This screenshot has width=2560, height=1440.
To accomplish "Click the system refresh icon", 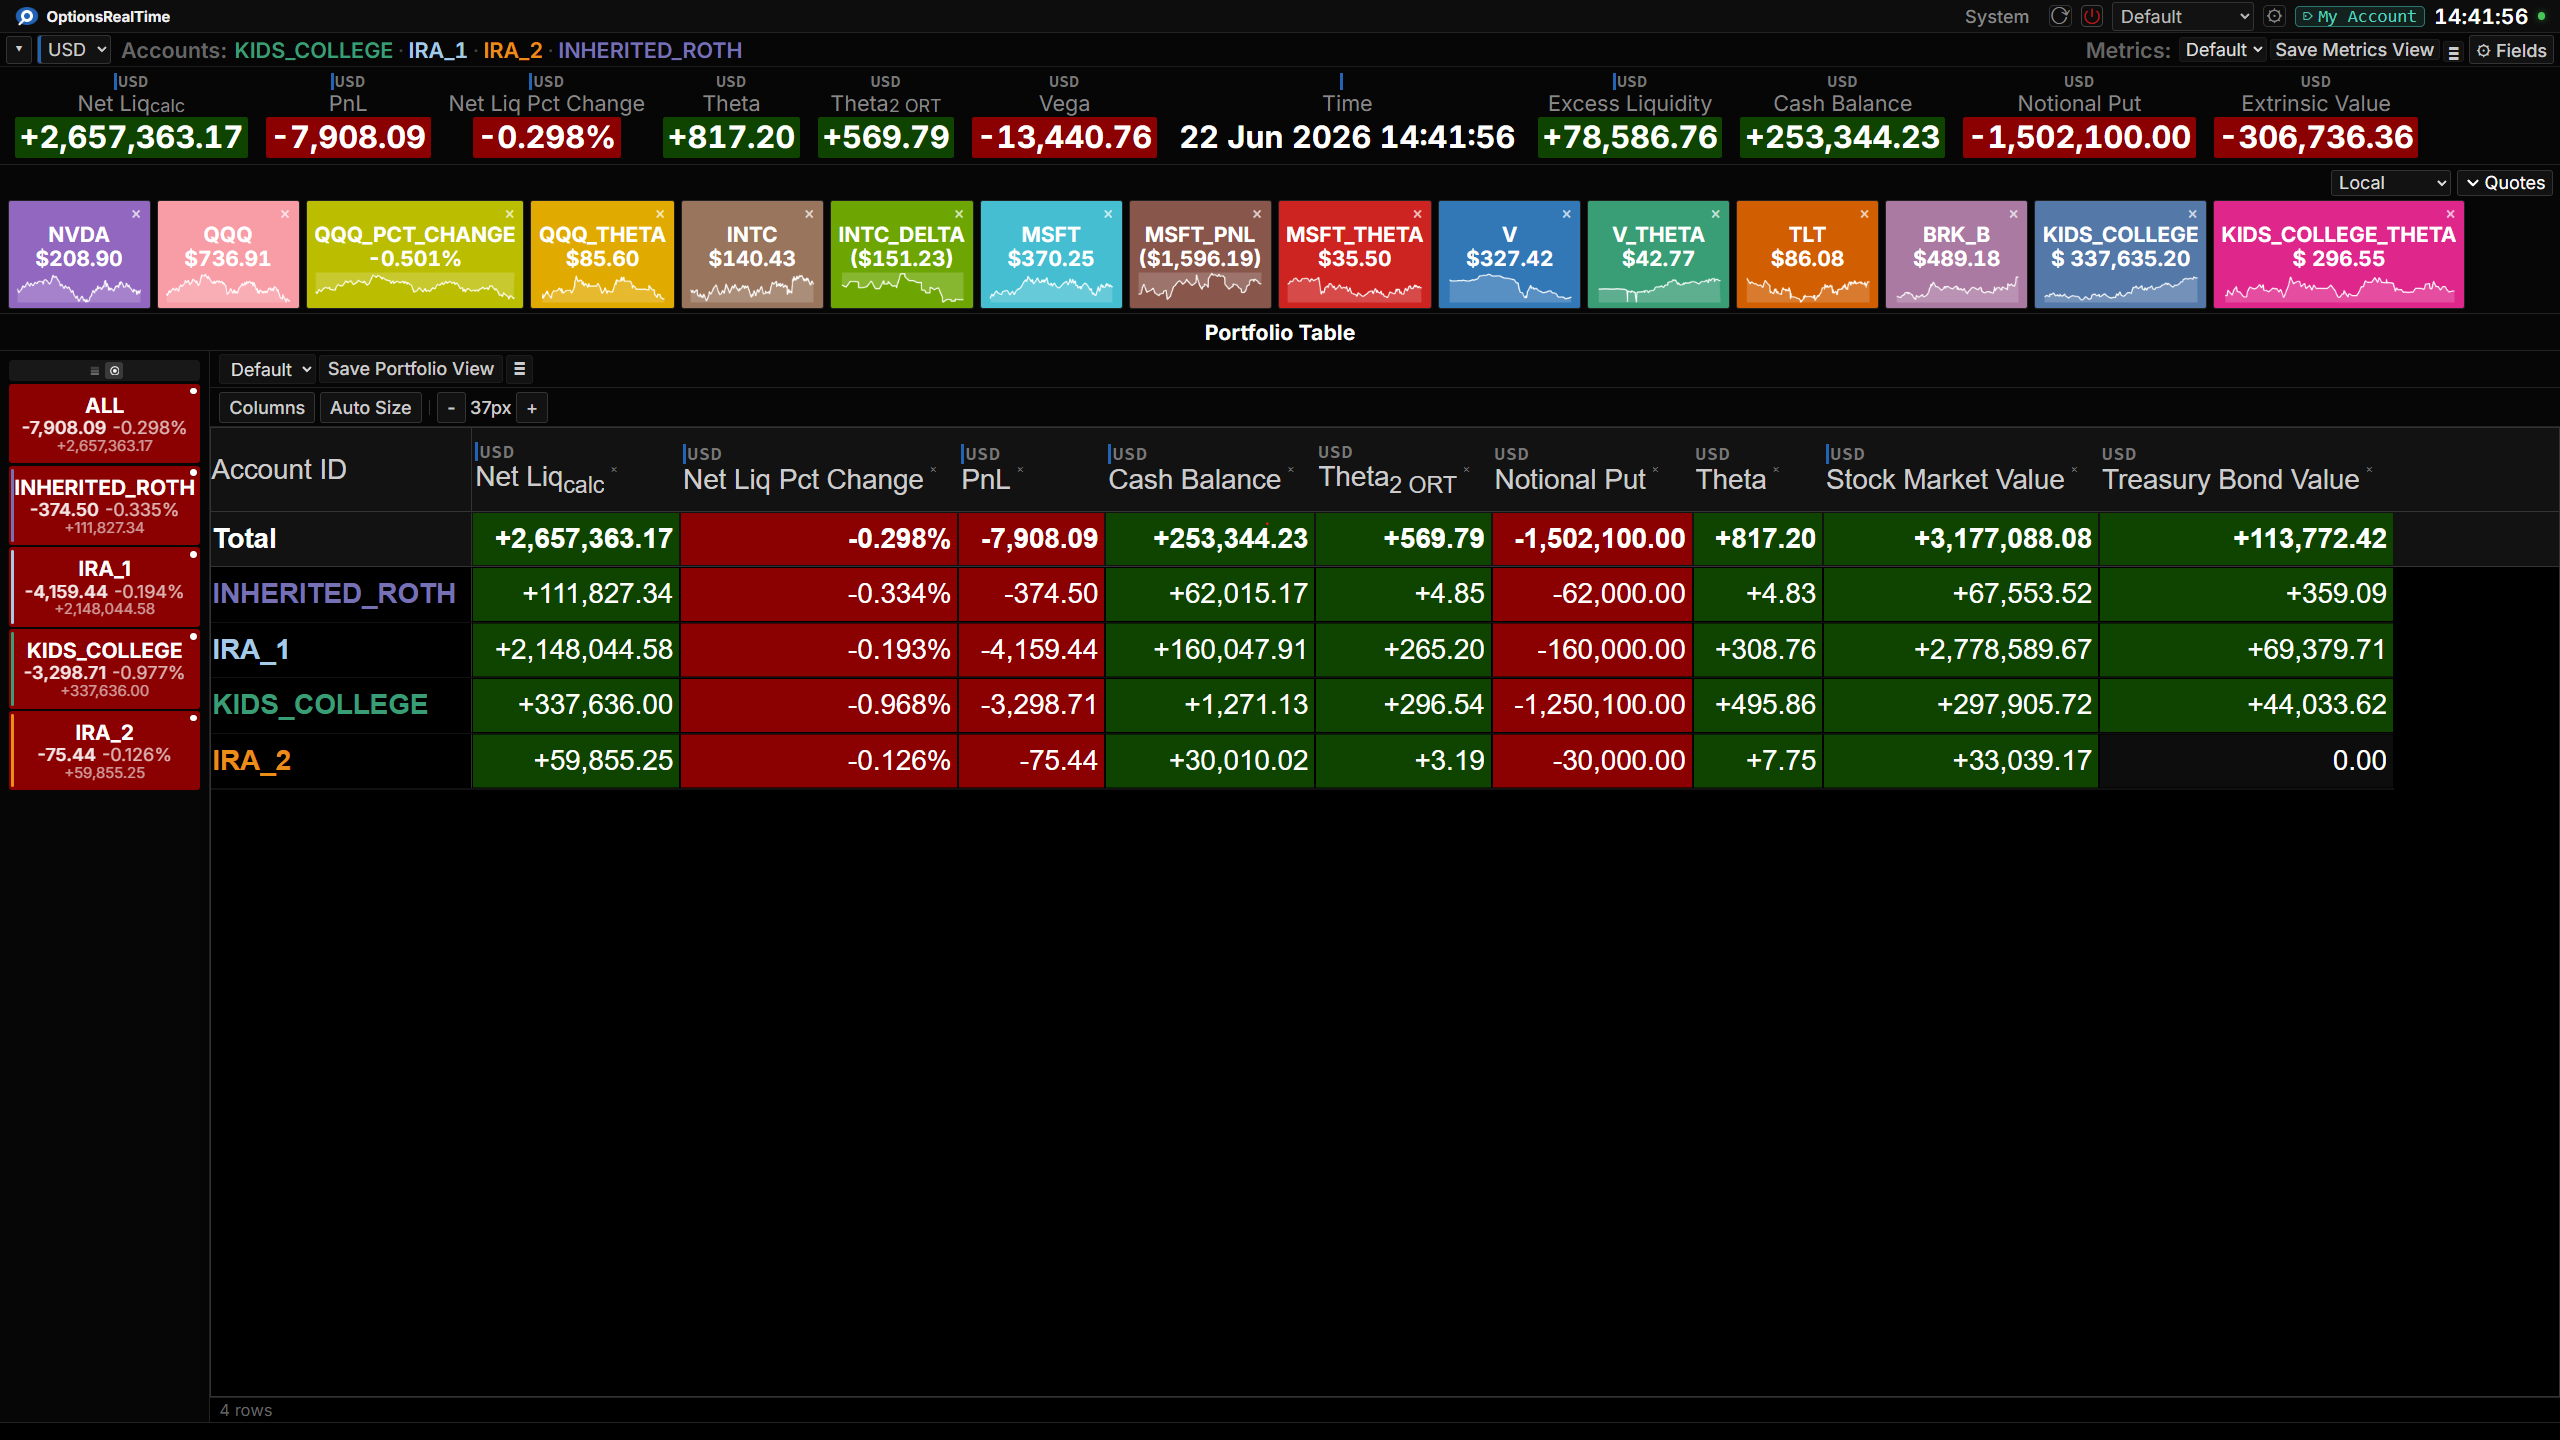I will pyautogui.click(x=2059, y=16).
